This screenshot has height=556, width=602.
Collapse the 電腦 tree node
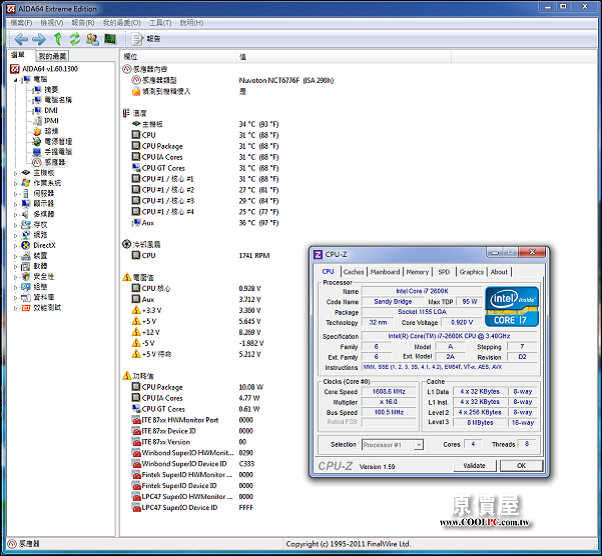click(x=15, y=78)
